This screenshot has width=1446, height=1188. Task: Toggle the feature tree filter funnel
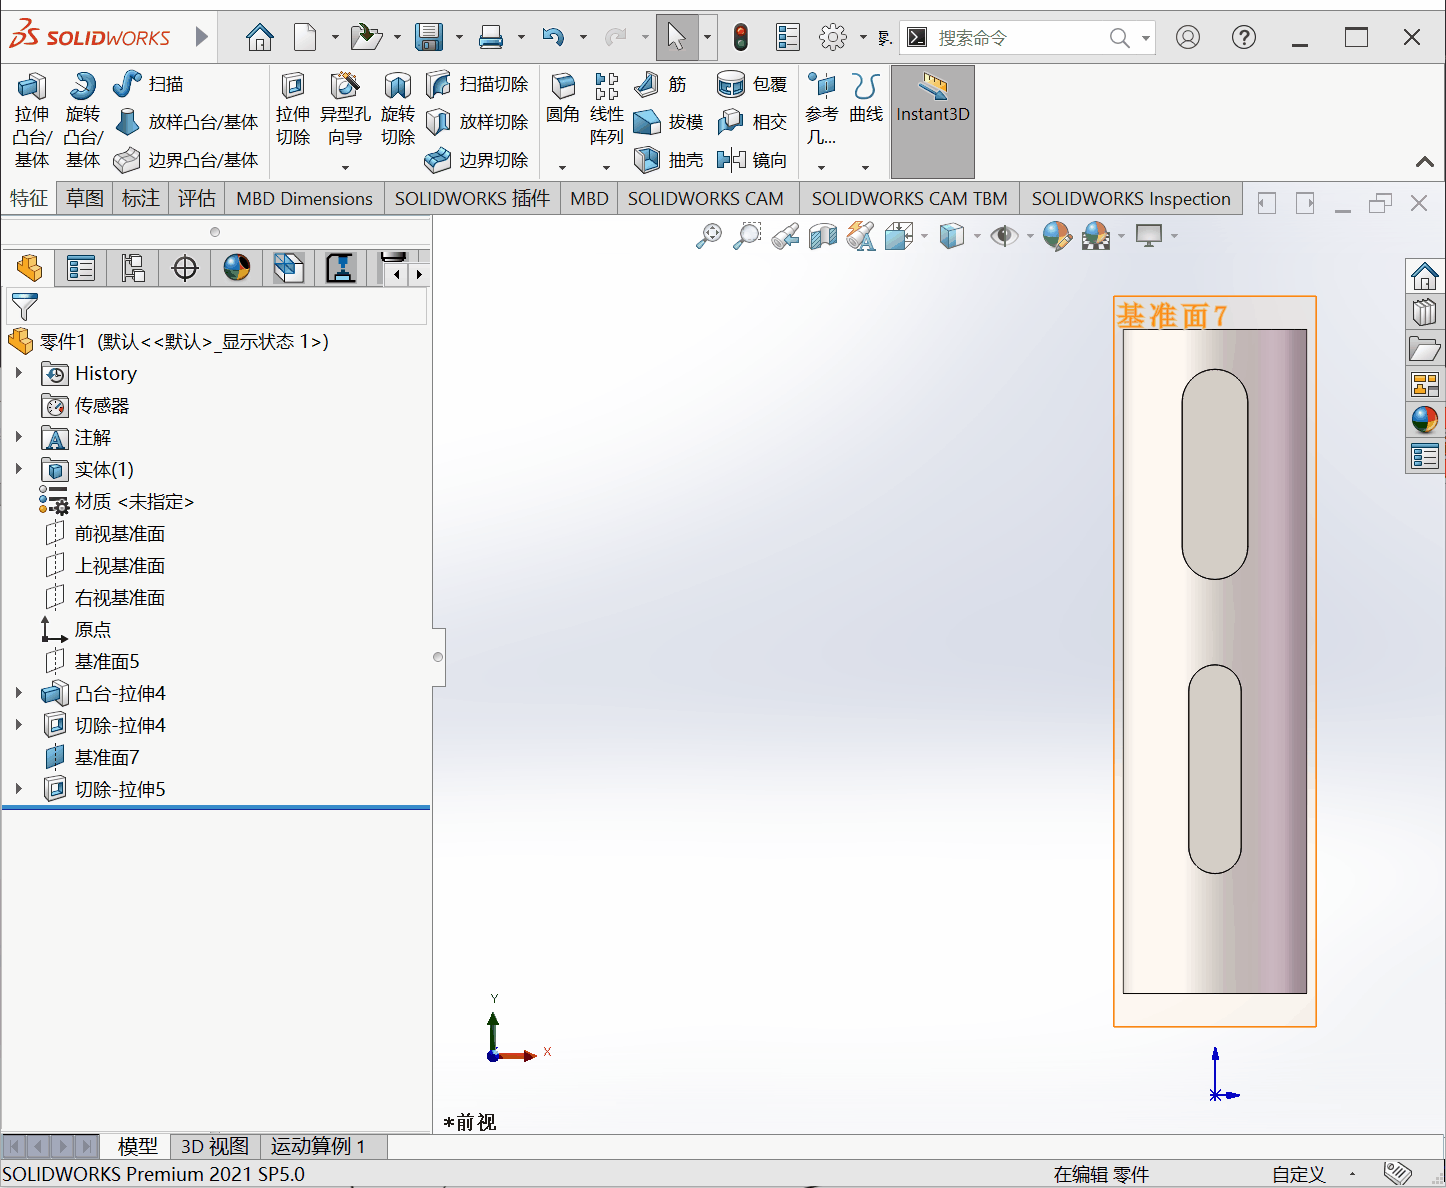click(x=24, y=307)
